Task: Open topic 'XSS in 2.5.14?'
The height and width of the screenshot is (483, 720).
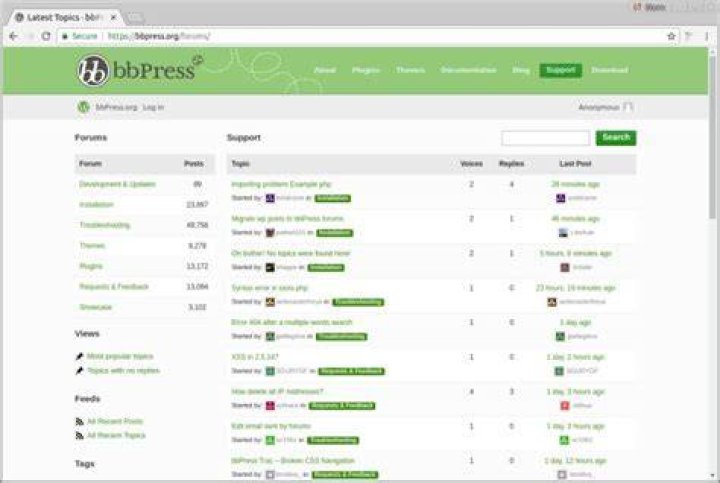Action: (255, 357)
